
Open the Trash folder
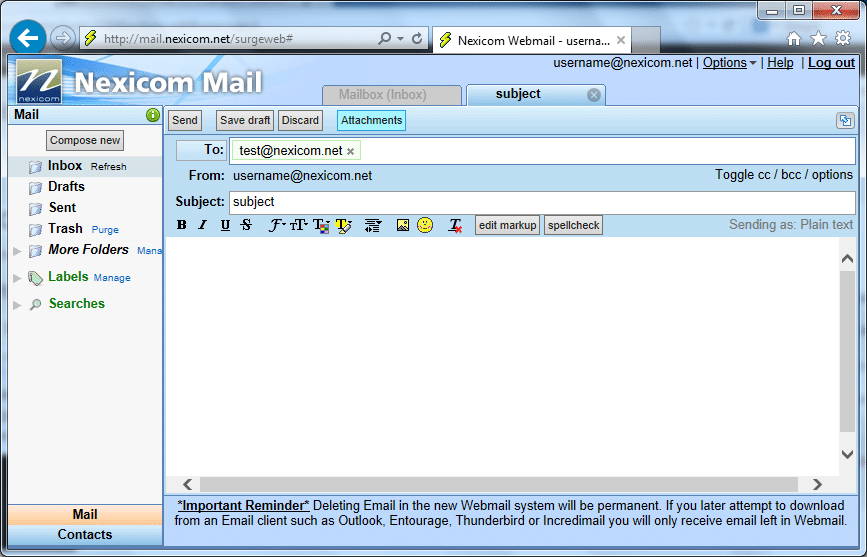pos(65,229)
